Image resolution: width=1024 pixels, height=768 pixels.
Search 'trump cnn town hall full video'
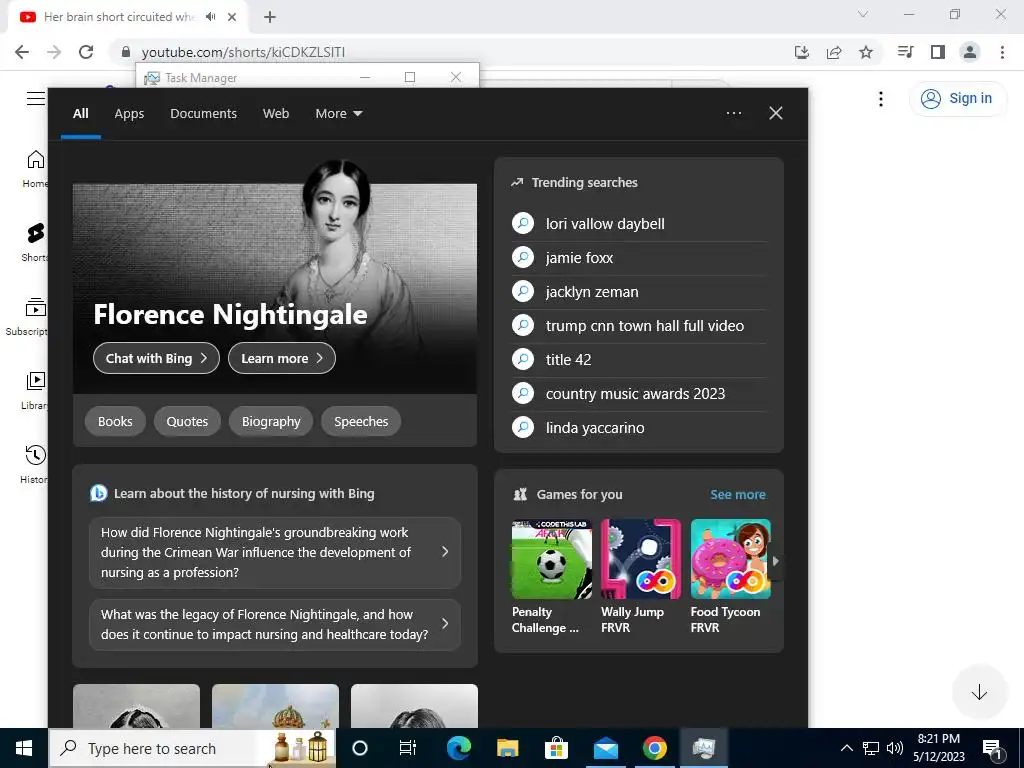tap(639, 326)
